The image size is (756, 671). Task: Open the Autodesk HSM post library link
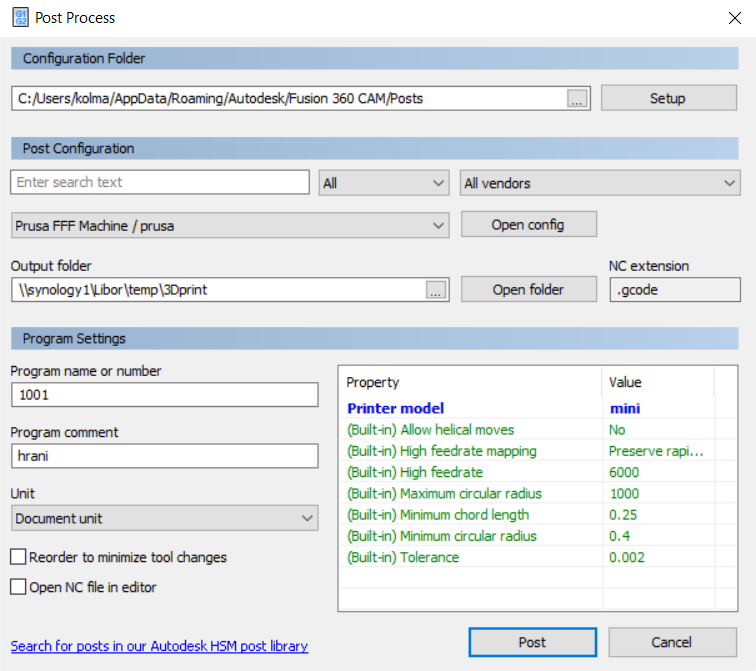coord(159,646)
